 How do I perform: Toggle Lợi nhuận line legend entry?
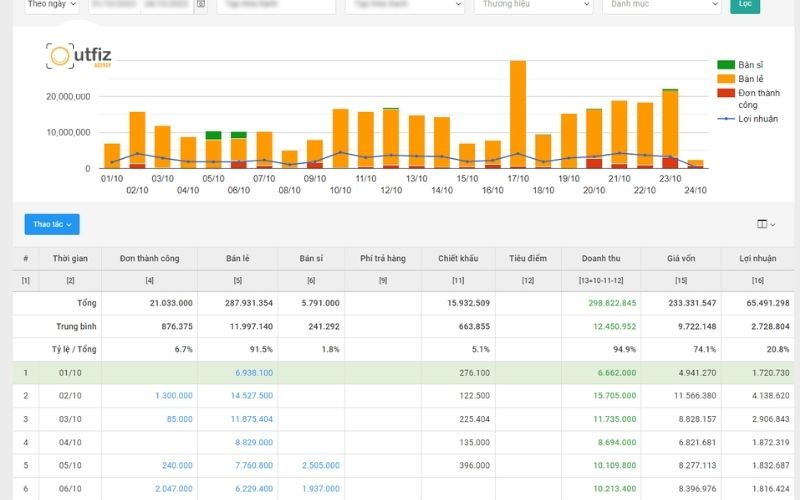coord(748,119)
